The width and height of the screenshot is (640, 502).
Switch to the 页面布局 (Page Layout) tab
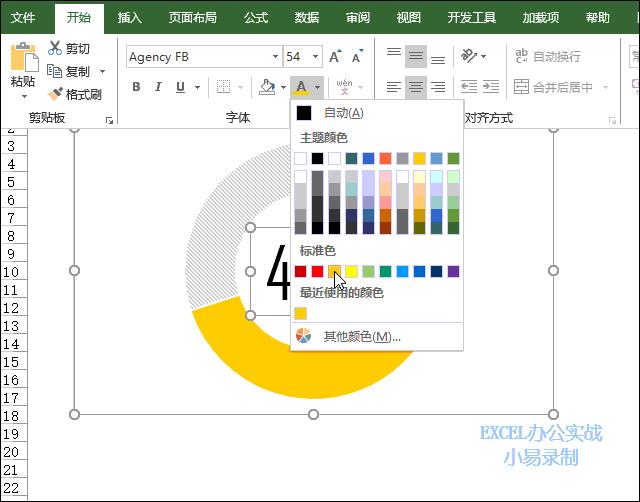tap(193, 17)
